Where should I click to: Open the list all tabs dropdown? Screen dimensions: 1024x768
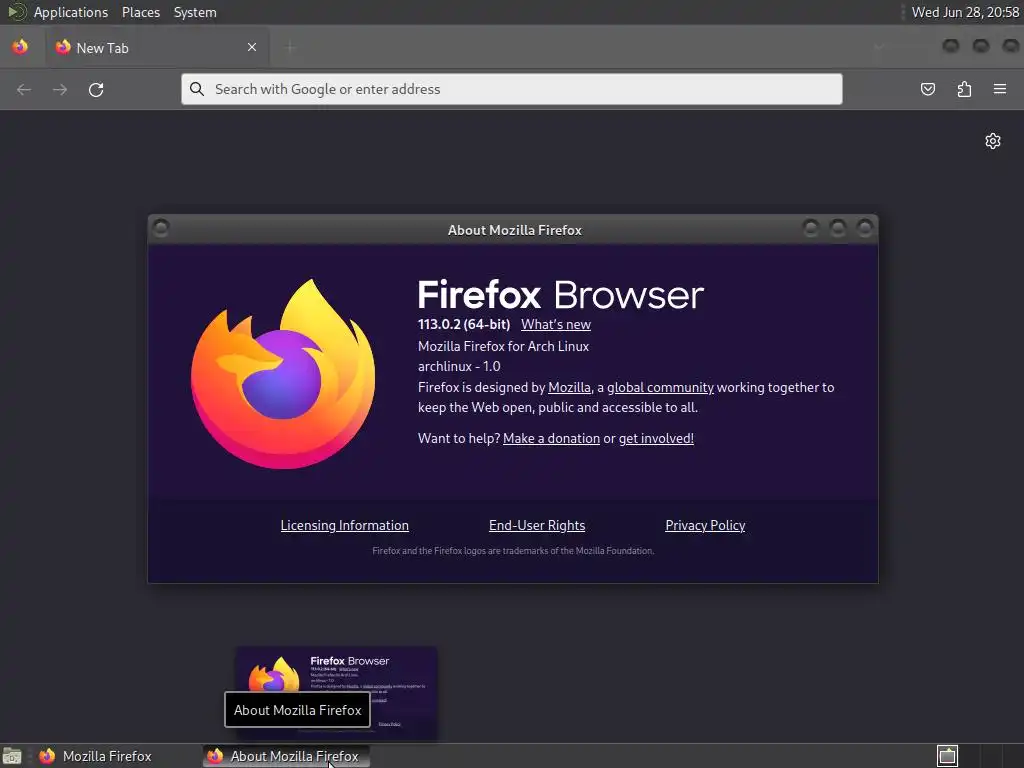click(879, 47)
